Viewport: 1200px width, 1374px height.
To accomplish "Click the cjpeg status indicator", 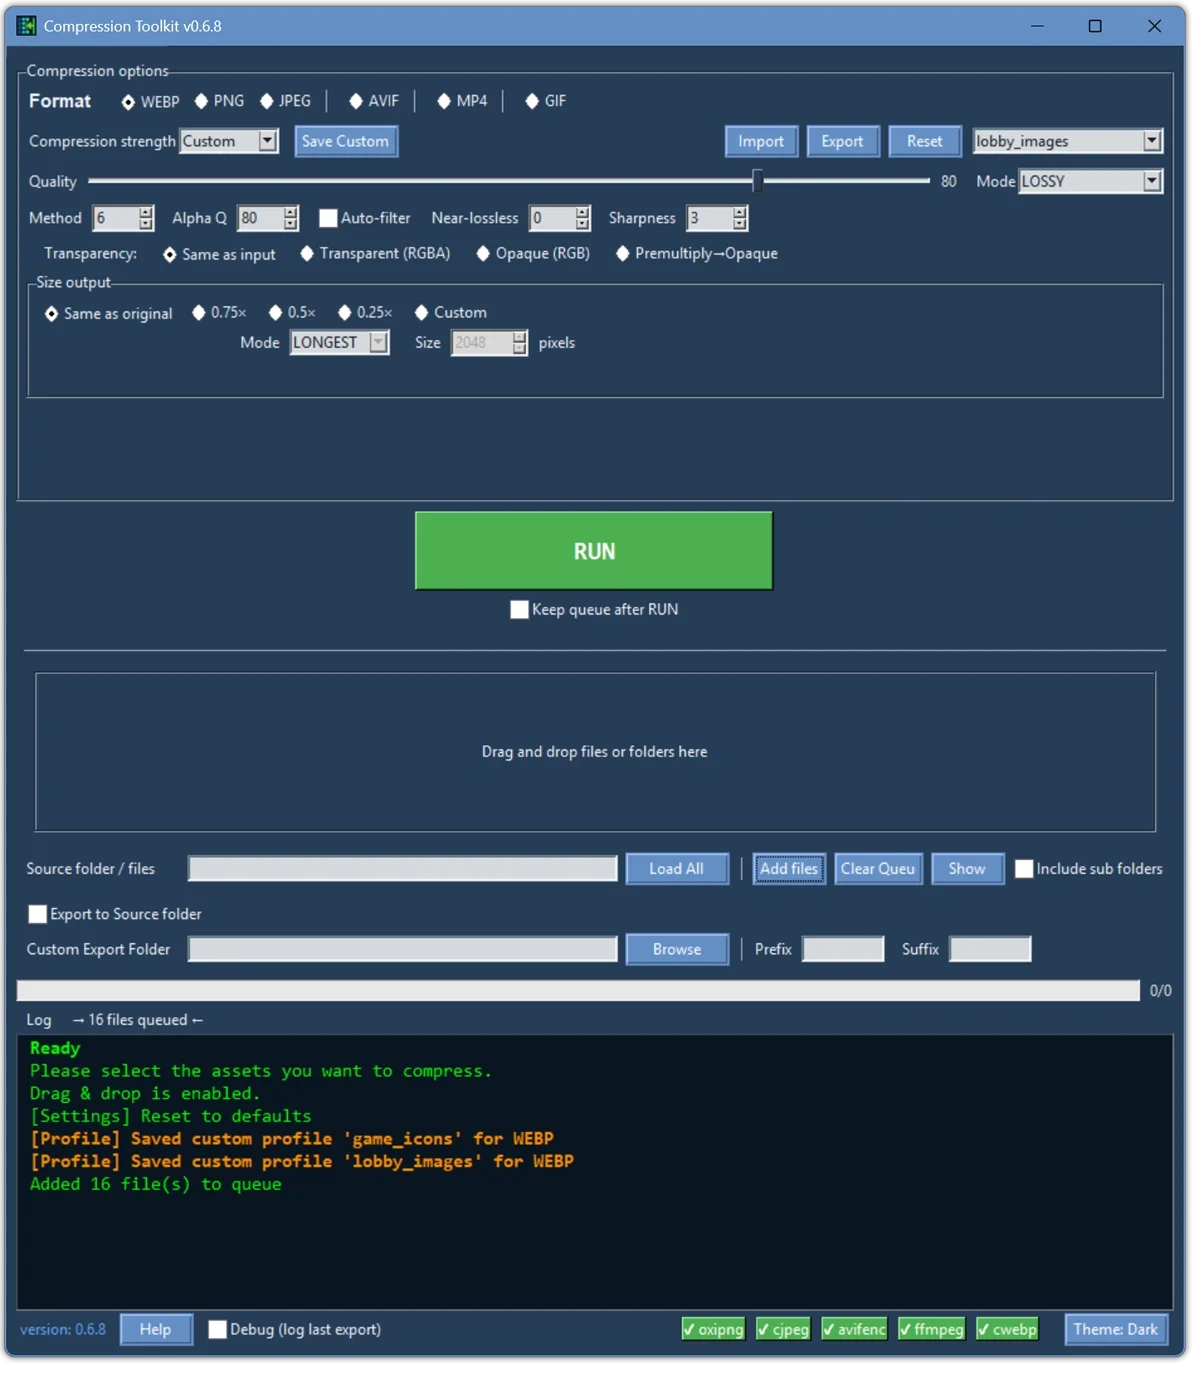I will [783, 1329].
